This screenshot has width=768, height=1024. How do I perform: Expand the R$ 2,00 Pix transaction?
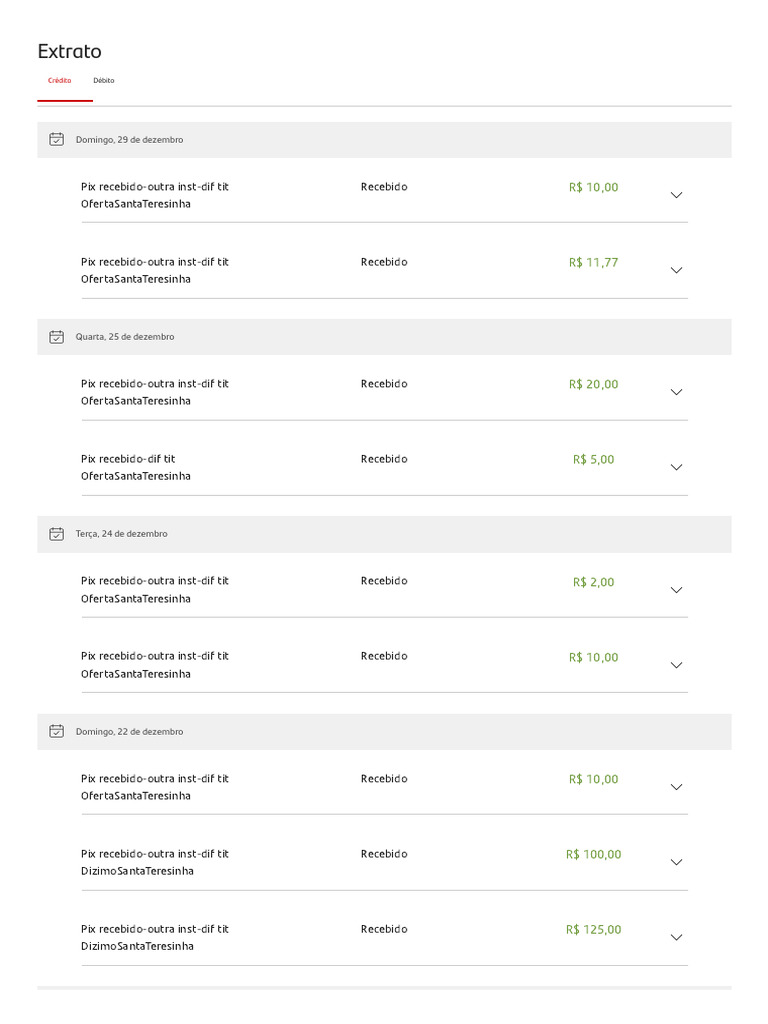point(676,590)
